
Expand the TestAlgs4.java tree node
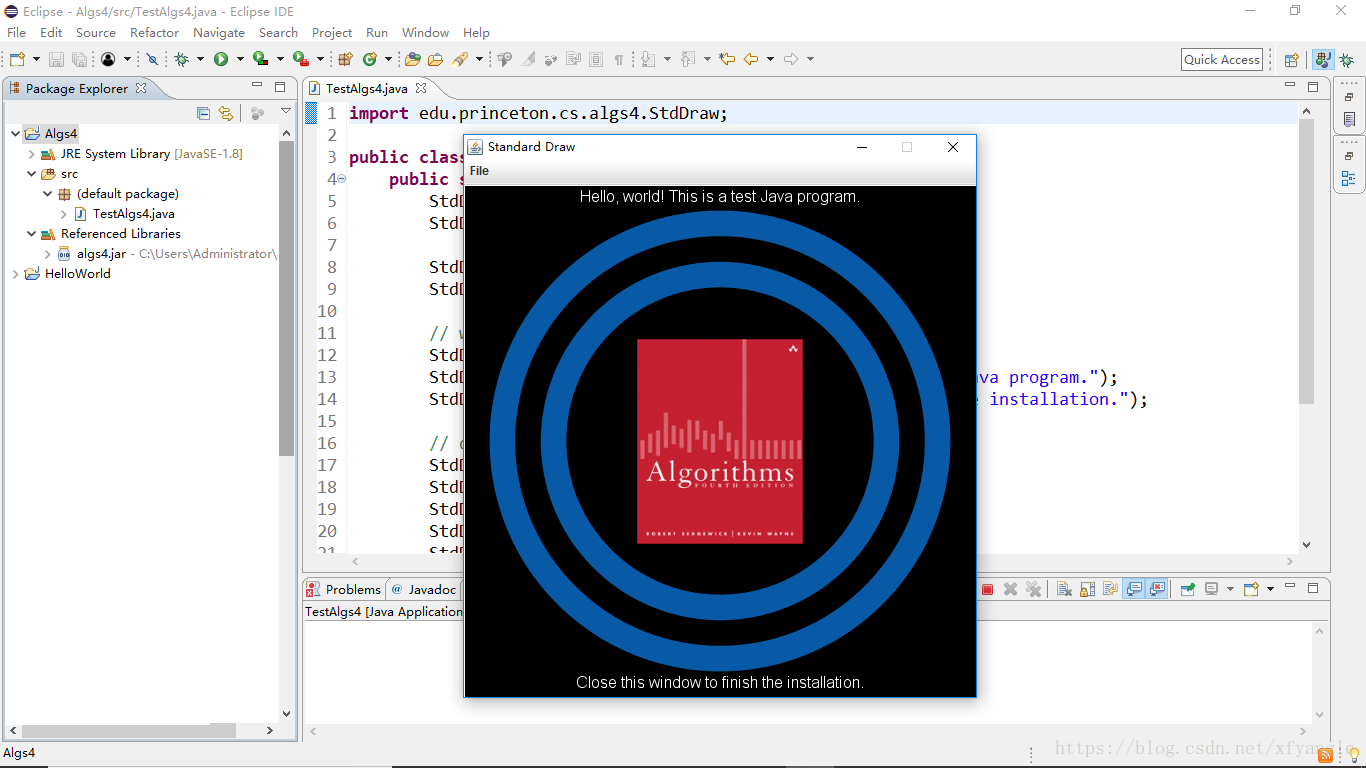[63, 214]
